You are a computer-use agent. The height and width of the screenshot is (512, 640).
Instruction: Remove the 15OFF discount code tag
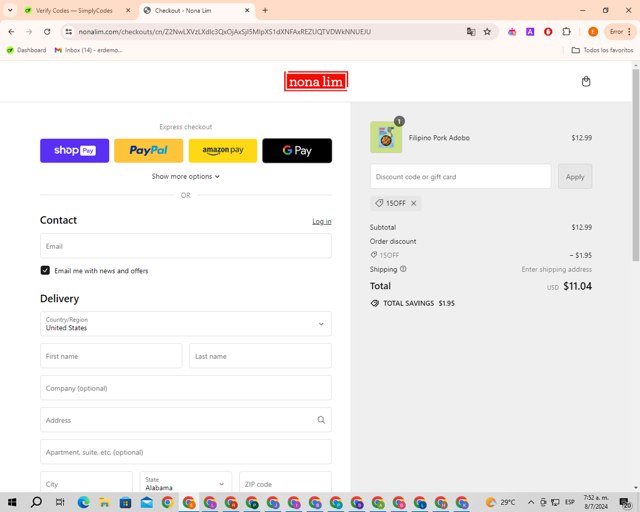pyautogui.click(x=413, y=203)
